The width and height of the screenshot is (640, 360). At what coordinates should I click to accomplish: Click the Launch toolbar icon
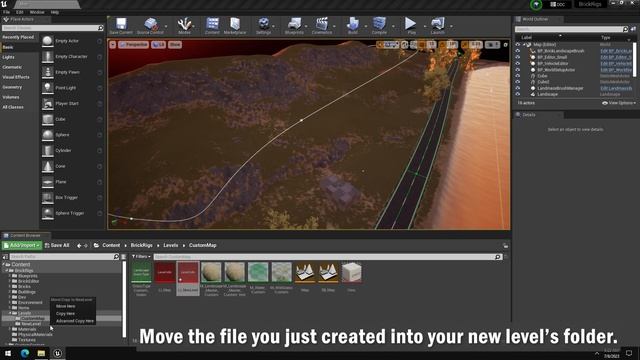coord(438,26)
